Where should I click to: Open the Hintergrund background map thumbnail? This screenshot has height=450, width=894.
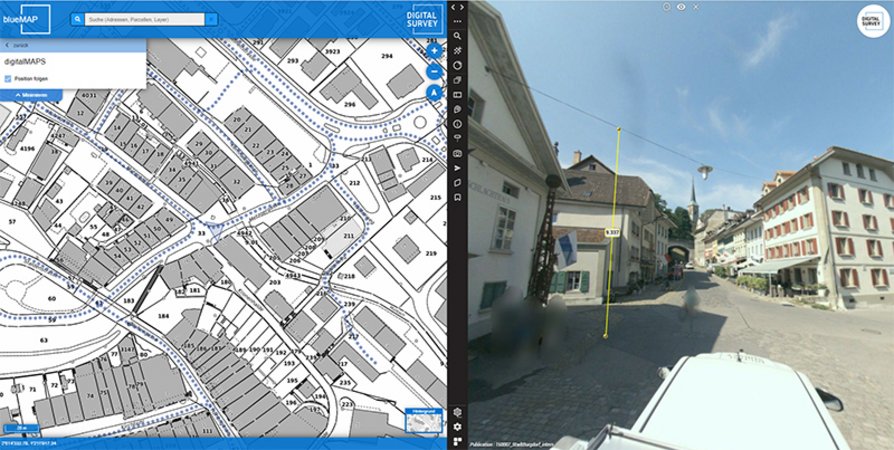click(424, 420)
